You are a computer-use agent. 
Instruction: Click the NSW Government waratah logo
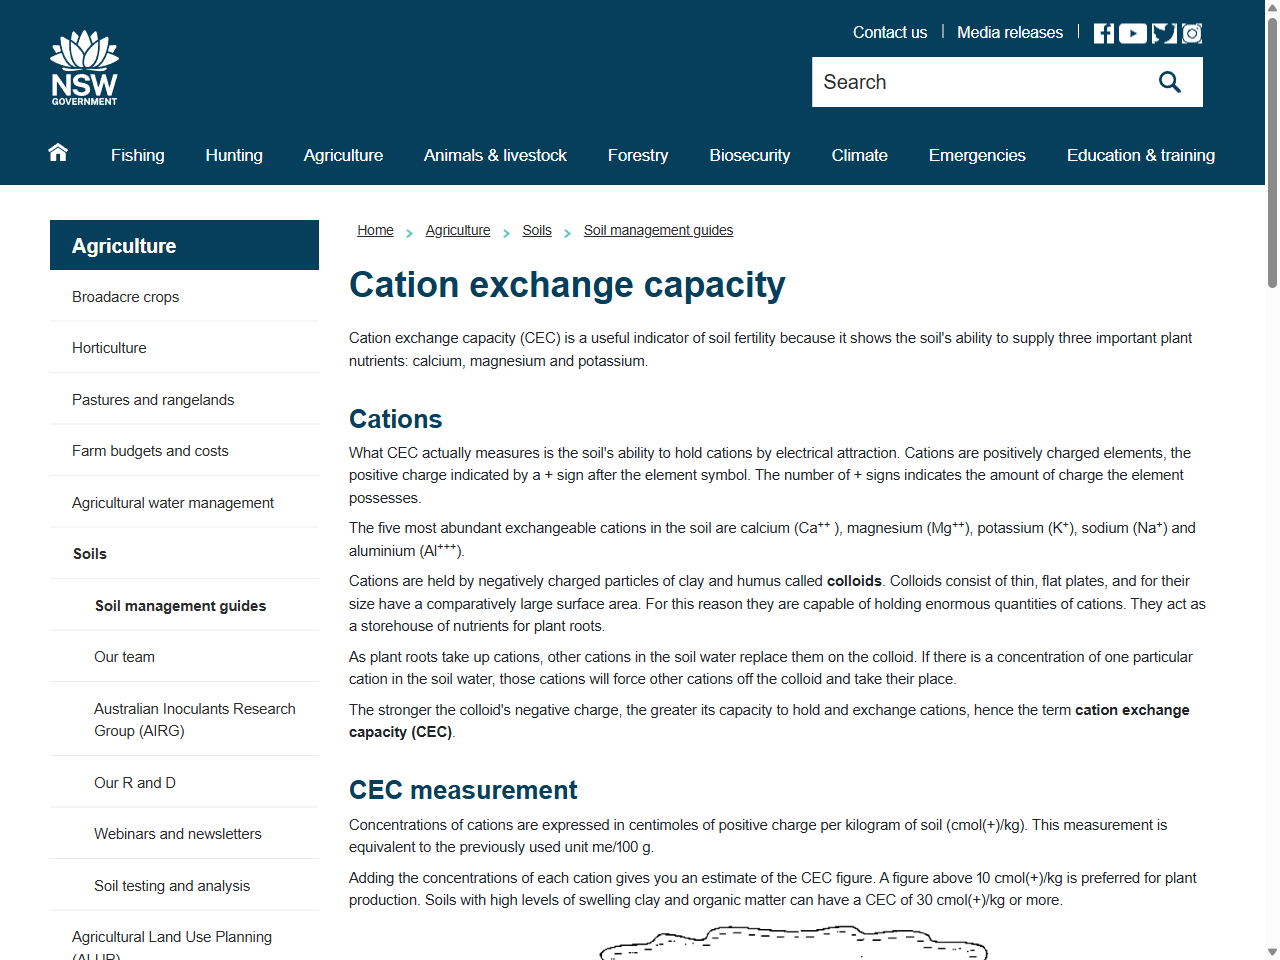(x=84, y=66)
